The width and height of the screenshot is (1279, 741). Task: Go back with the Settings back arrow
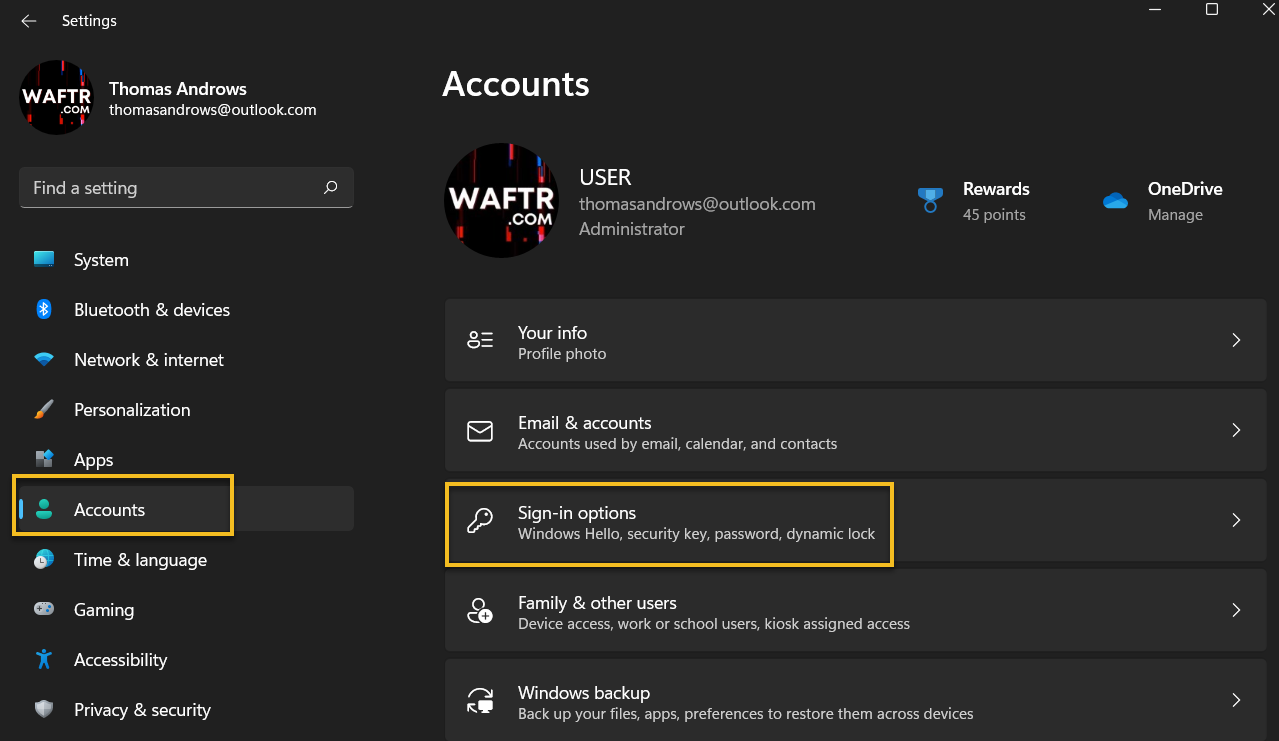(x=28, y=21)
